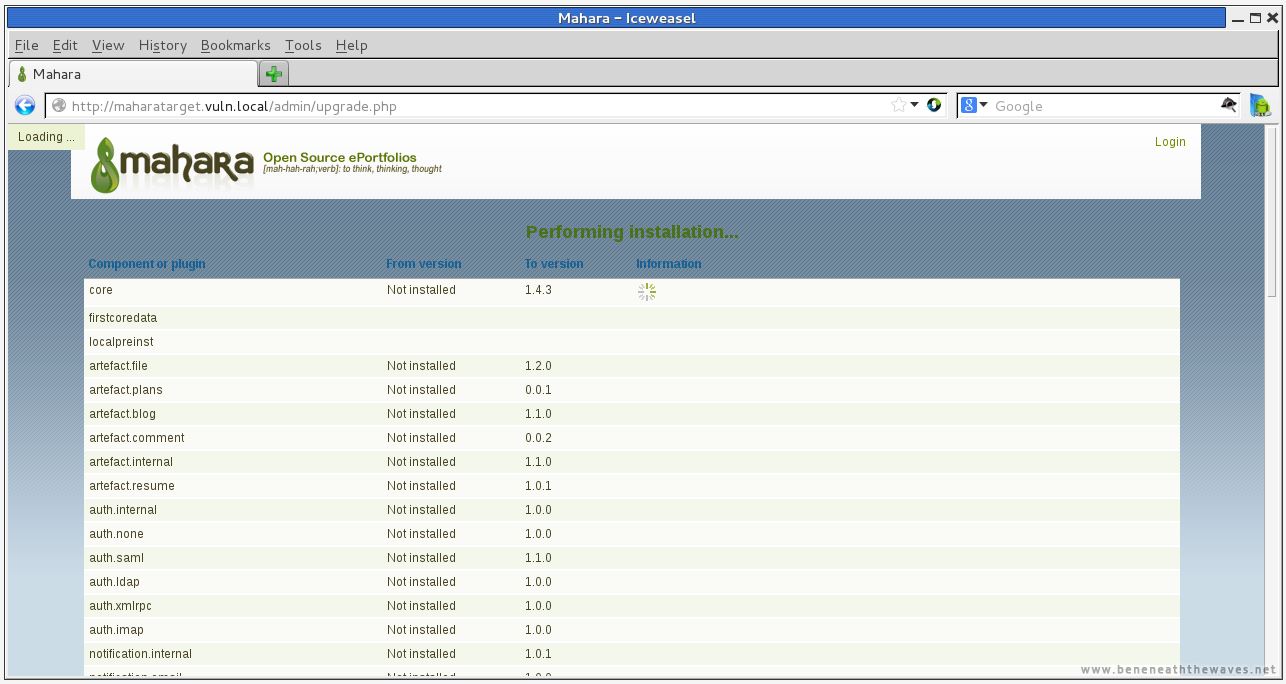Open a new tab with the plus icon
This screenshot has height=684, width=1286.
coord(274,74)
